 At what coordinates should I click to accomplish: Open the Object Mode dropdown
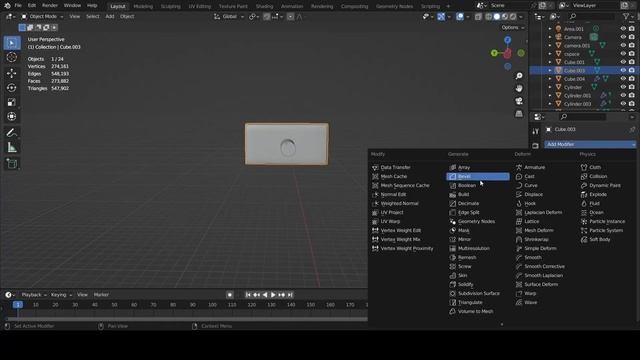[x=42, y=16]
